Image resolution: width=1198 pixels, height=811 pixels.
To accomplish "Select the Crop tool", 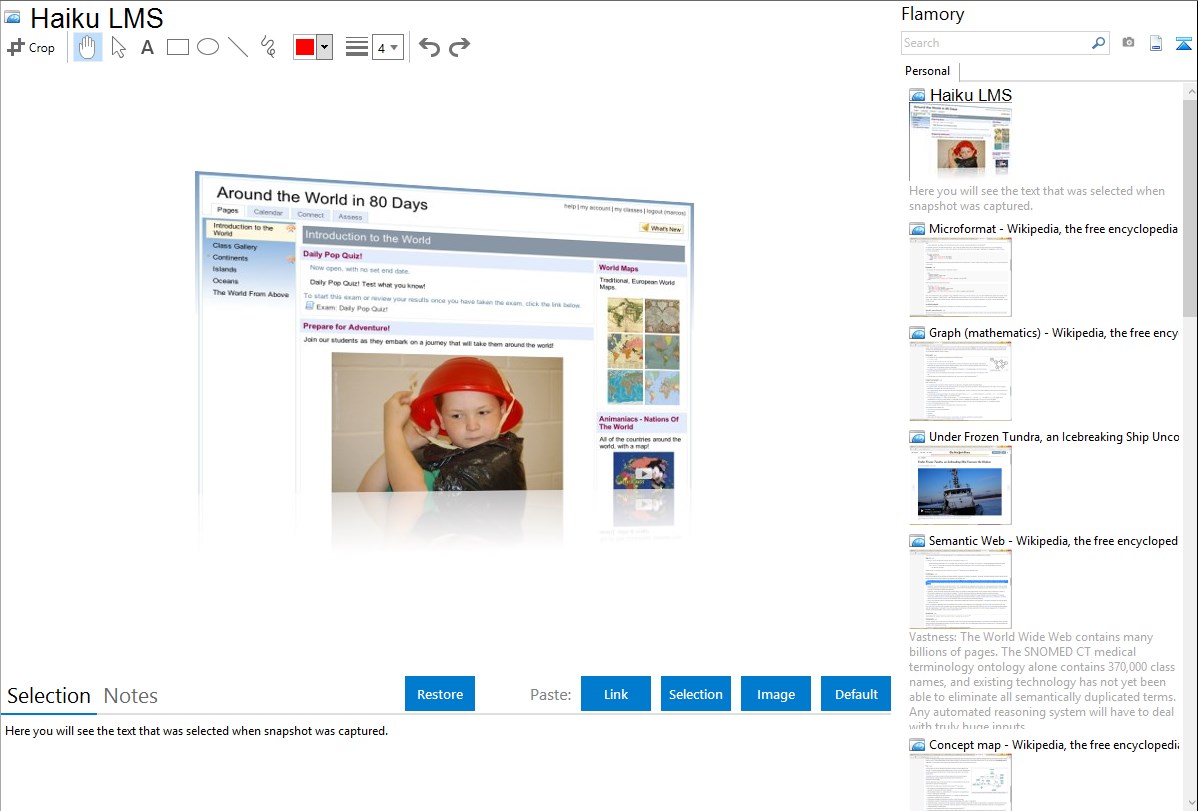I will pyautogui.click(x=31, y=47).
